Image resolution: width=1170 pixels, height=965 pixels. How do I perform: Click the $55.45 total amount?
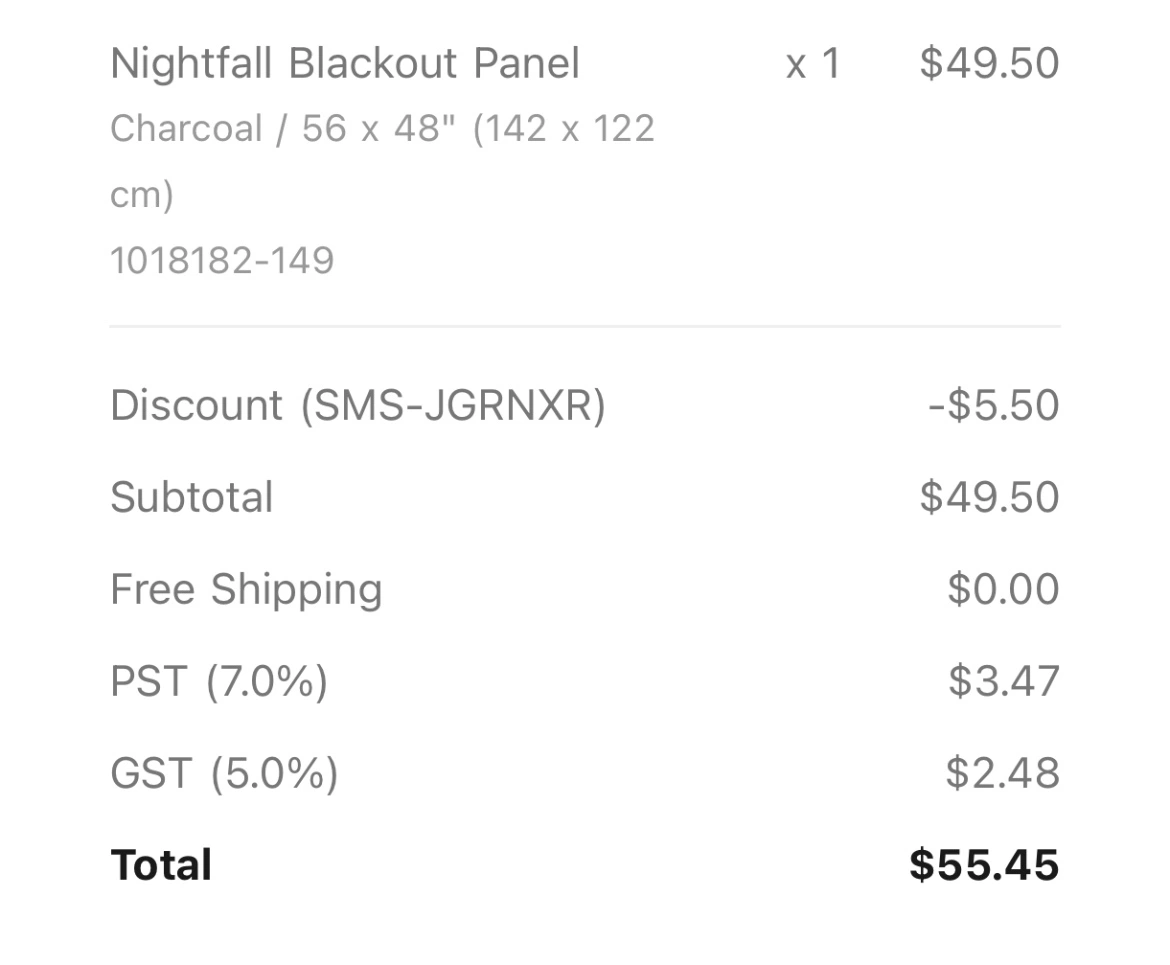984,865
